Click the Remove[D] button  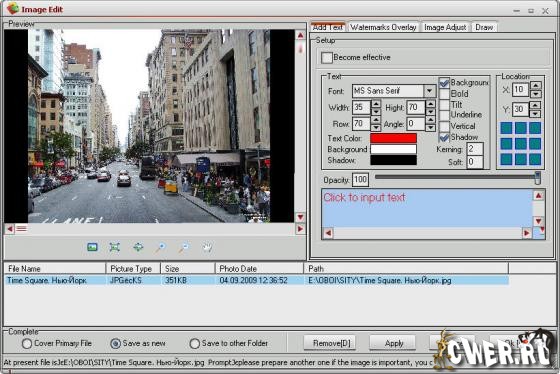coord(331,343)
